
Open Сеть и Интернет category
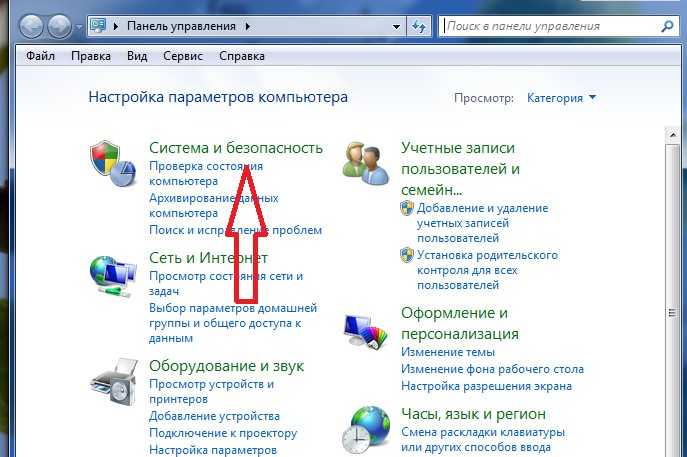pos(208,258)
